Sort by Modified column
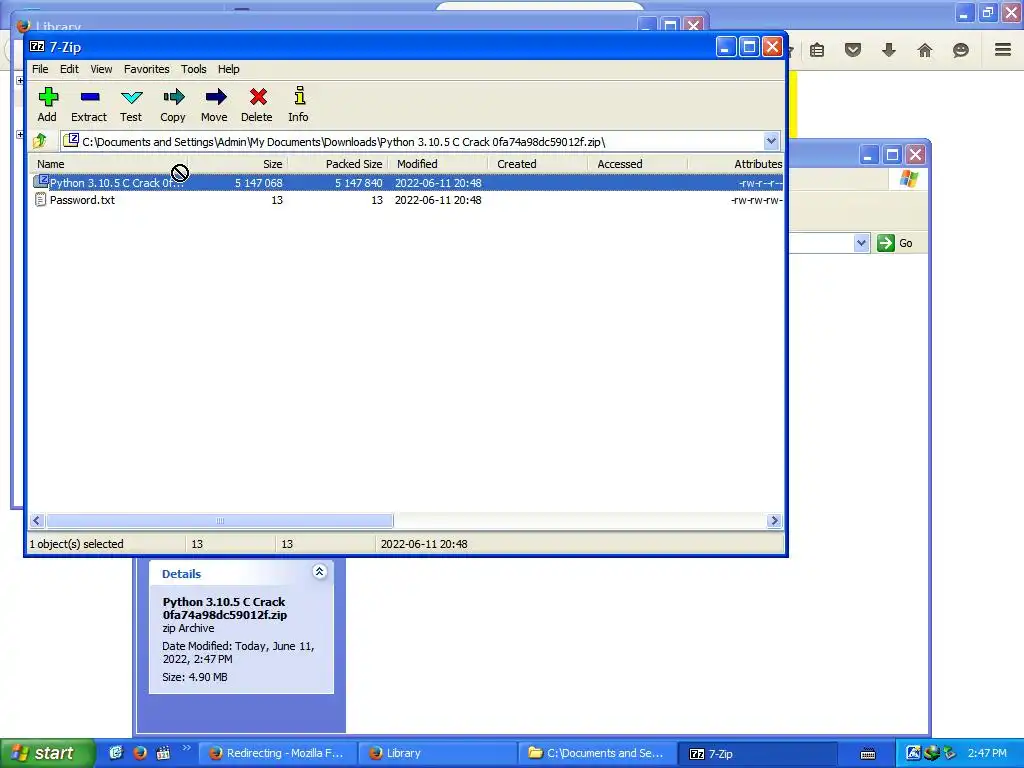The height and width of the screenshot is (768, 1024). click(x=438, y=164)
